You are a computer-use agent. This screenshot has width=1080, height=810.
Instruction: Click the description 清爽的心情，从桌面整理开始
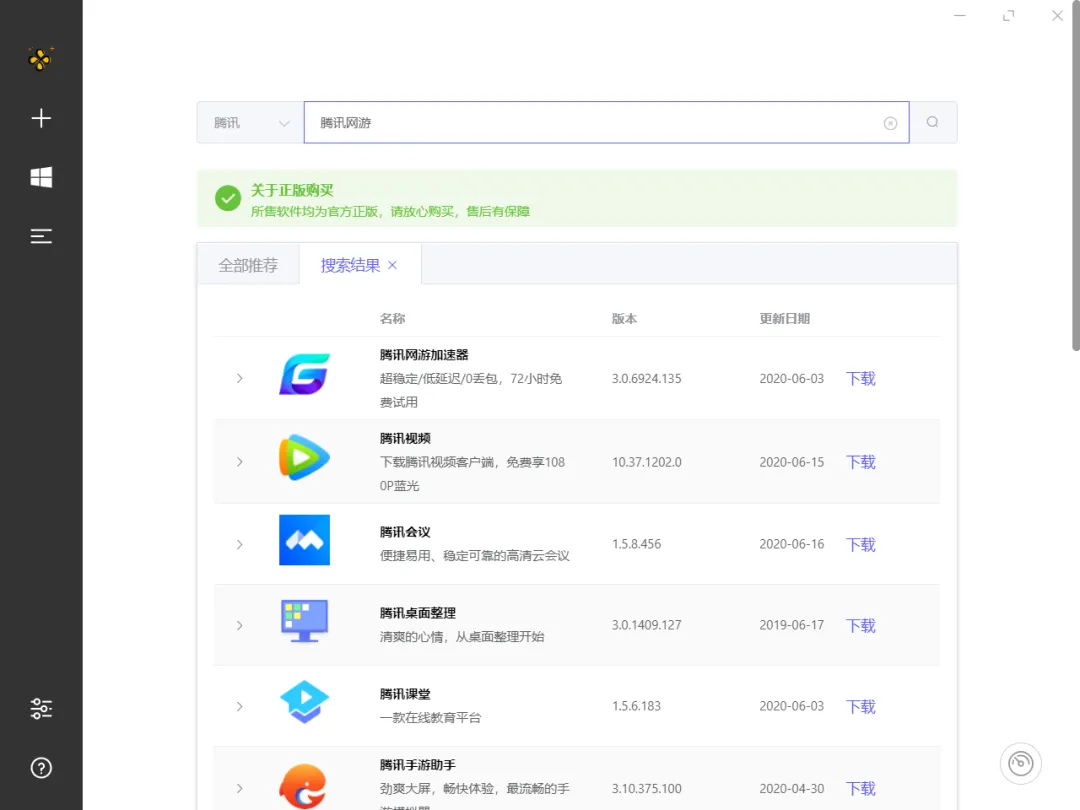(462, 637)
